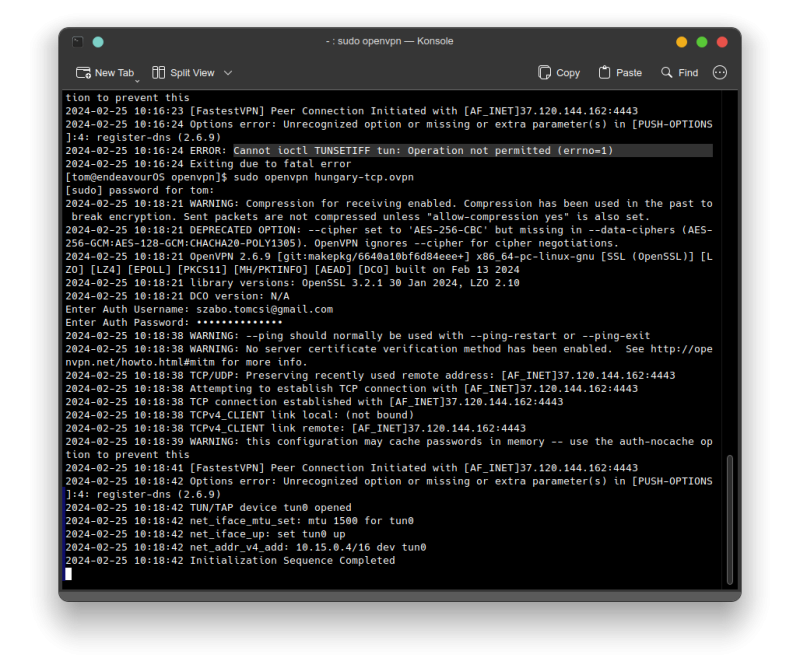Click 'TCPv4_CLIENT link remote' line
Screen dimensions: 800x668
tap(295, 428)
